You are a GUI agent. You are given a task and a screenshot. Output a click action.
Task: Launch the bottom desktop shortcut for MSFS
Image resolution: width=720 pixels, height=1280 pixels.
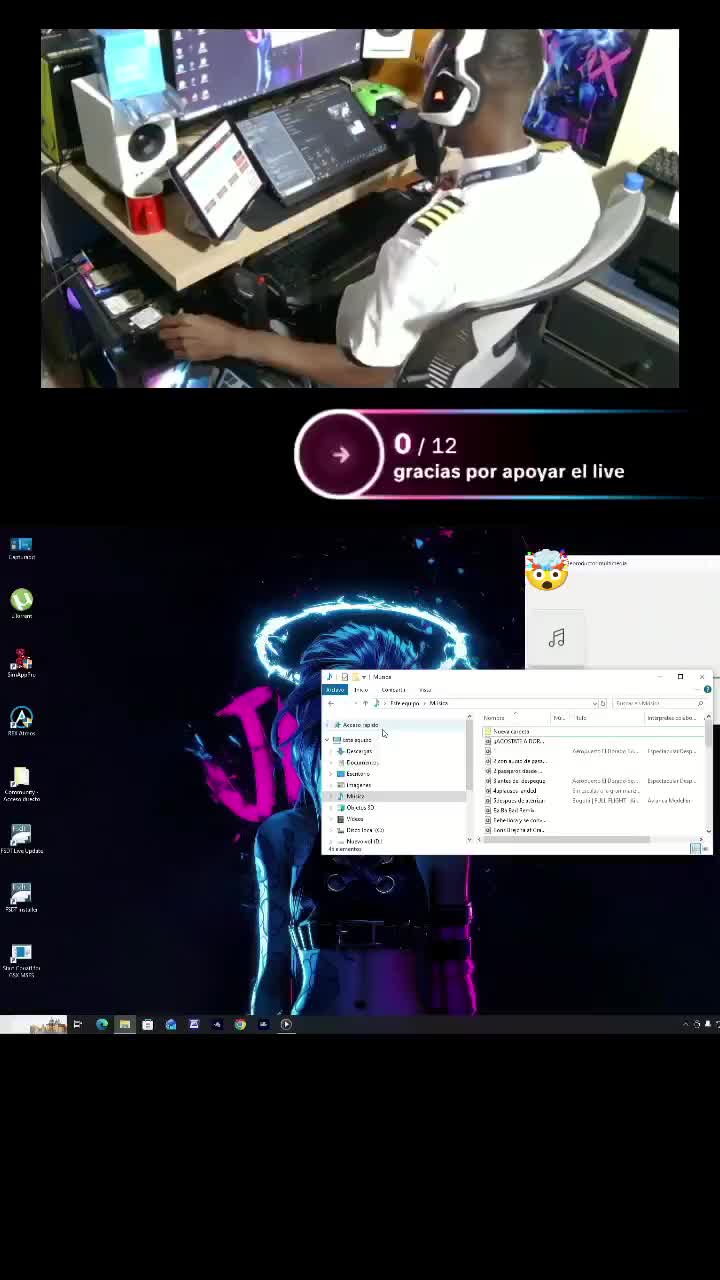pos(21,960)
